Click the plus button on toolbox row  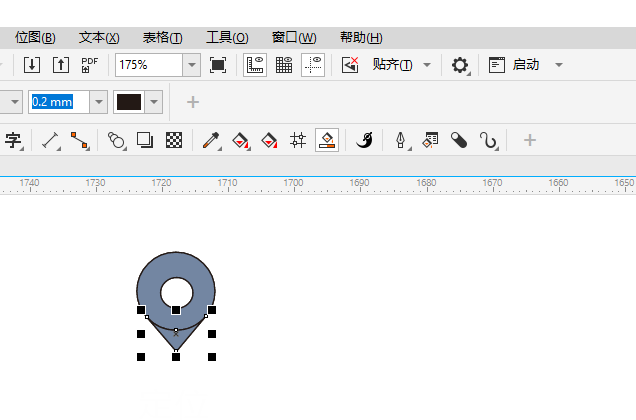[530, 140]
